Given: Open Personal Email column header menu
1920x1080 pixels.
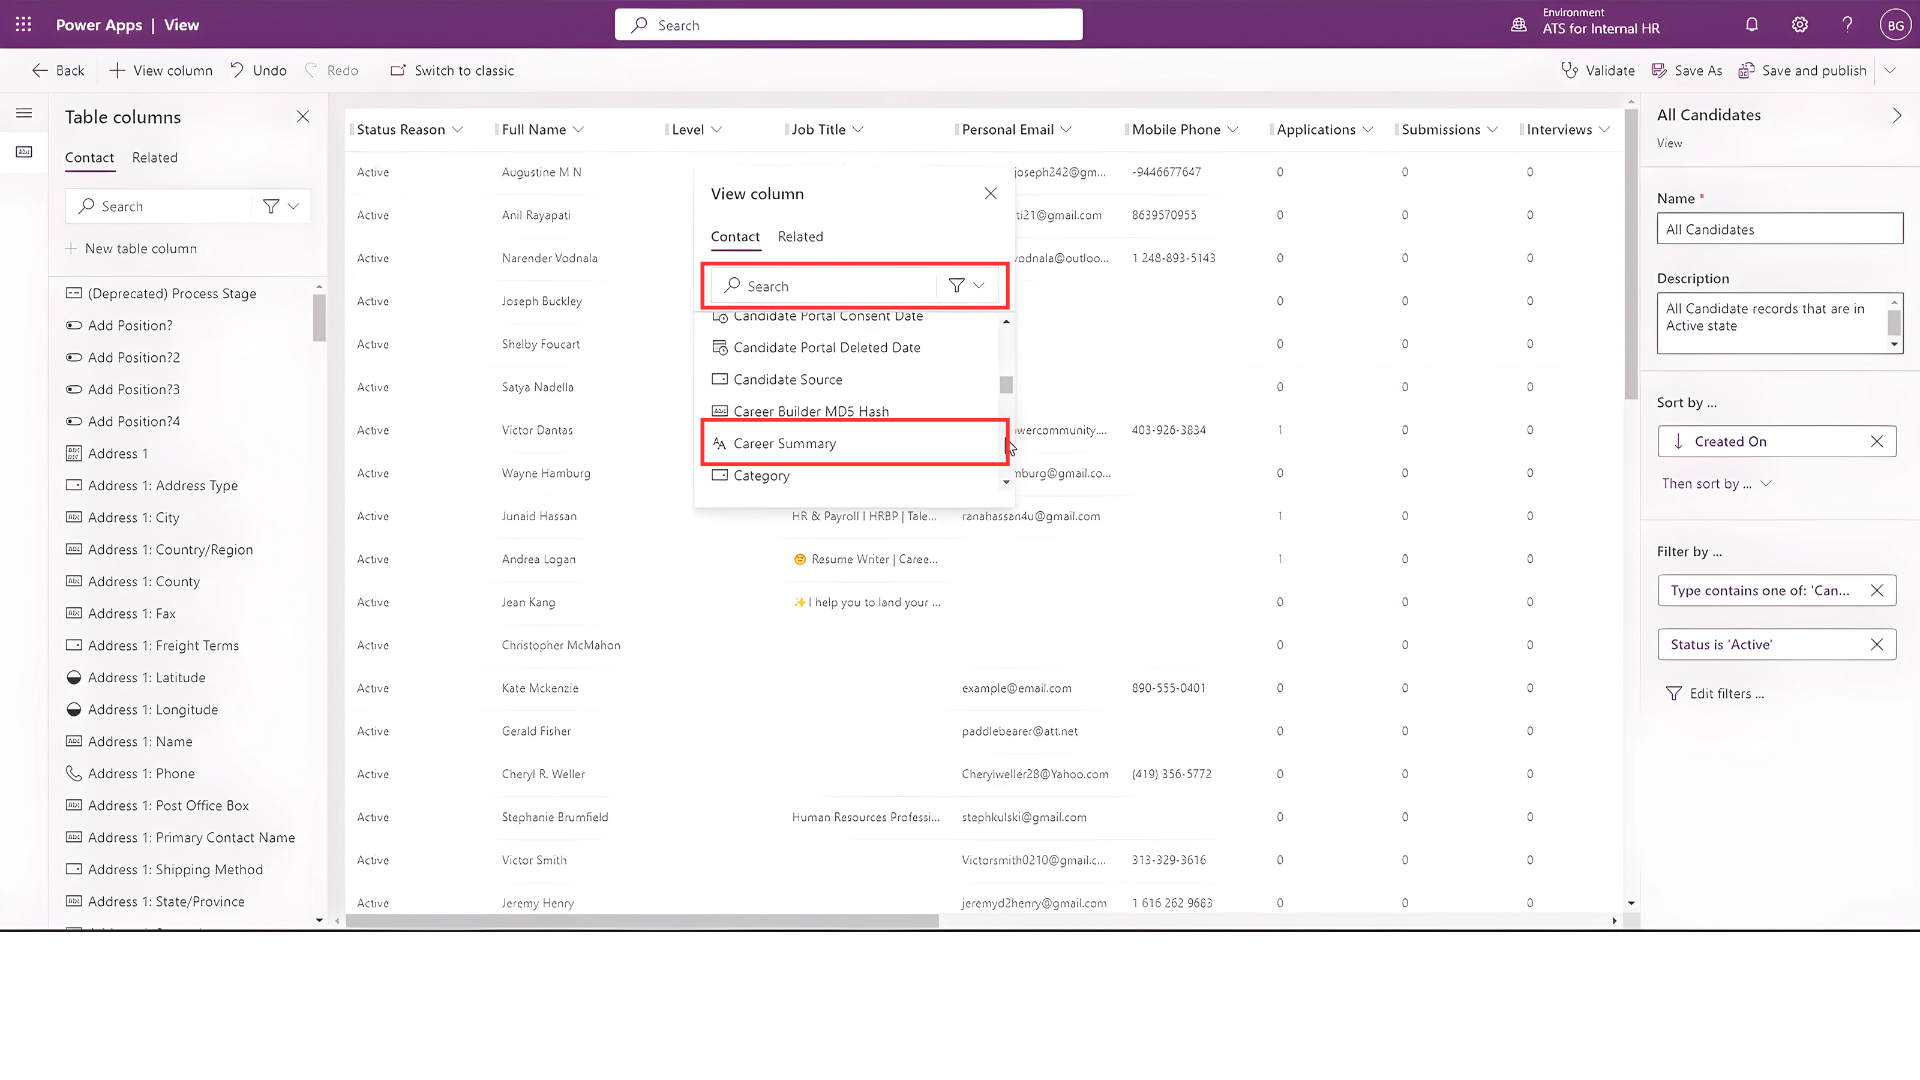Looking at the screenshot, I should click(x=1066, y=130).
